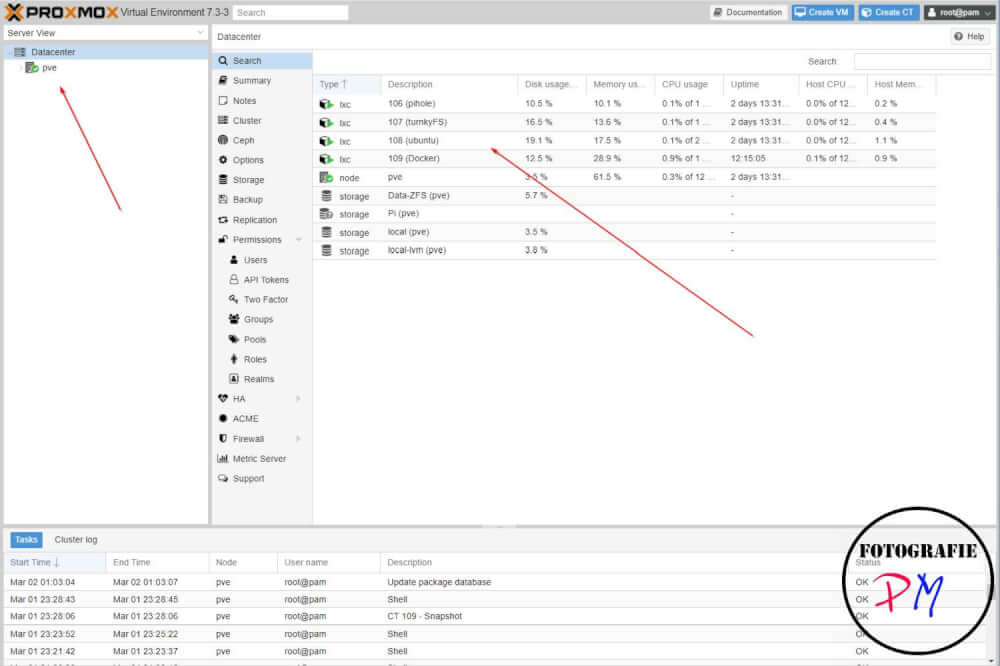The width and height of the screenshot is (1000, 666).
Task: Sort by the CPU usage column header
Action: point(689,84)
